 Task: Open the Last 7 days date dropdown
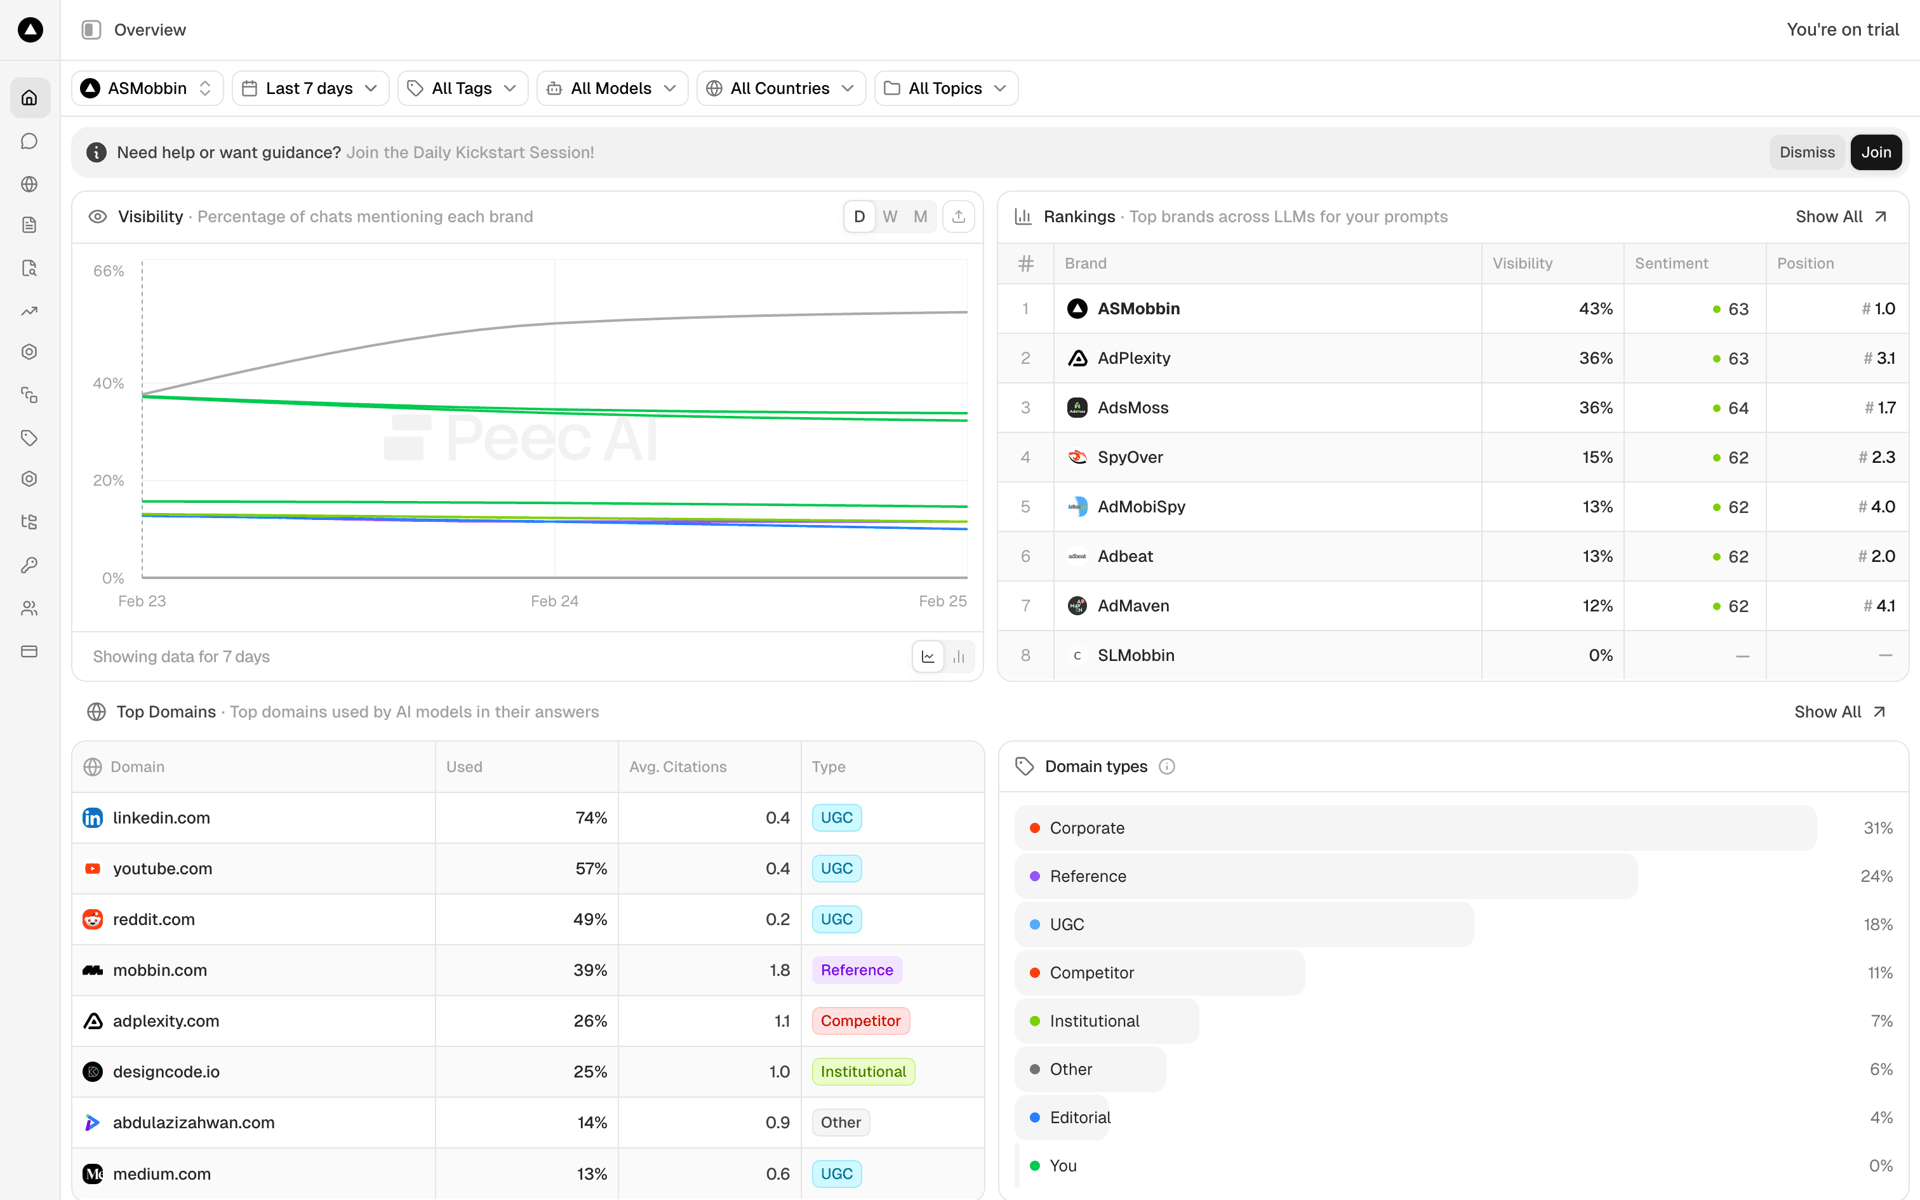311,88
